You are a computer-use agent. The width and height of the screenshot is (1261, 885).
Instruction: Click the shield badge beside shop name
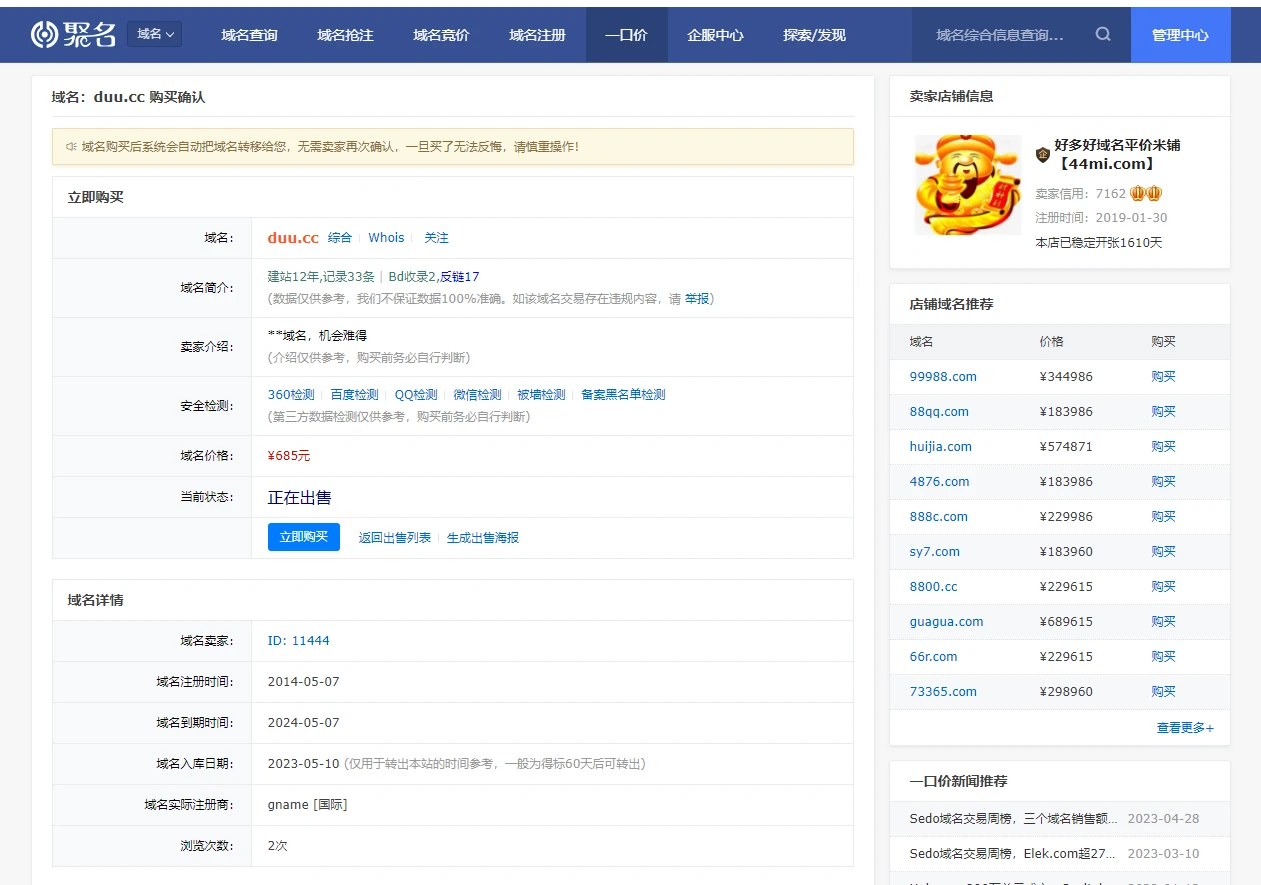pos(1042,154)
